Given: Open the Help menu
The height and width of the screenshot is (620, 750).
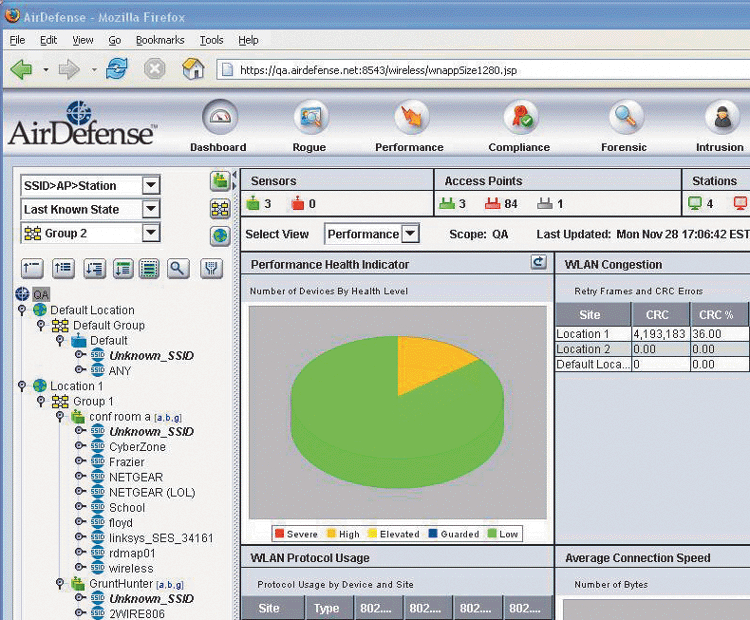Looking at the screenshot, I should click(x=248, y=40).
